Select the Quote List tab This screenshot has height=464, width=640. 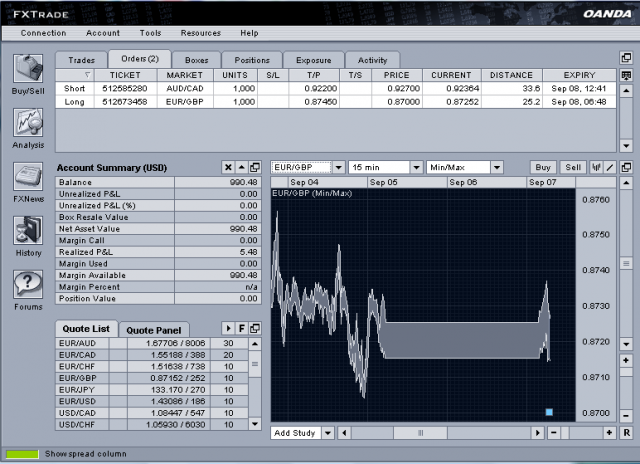[x=86, y=329]
